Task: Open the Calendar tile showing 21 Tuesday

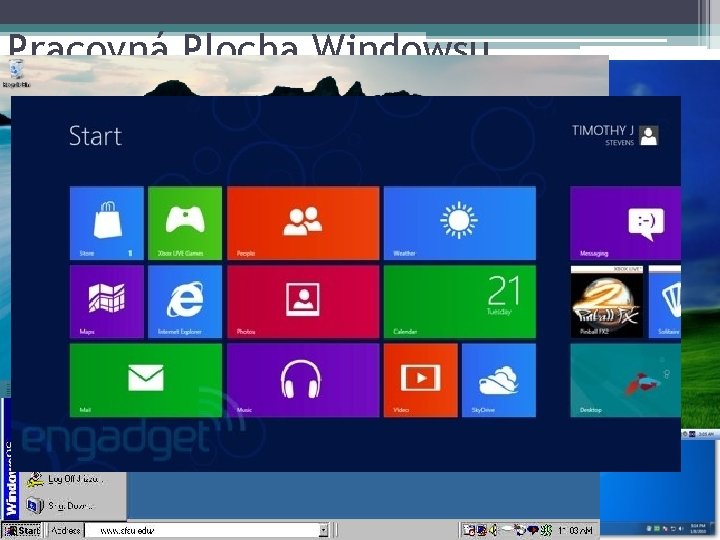Action: (460, 302)
